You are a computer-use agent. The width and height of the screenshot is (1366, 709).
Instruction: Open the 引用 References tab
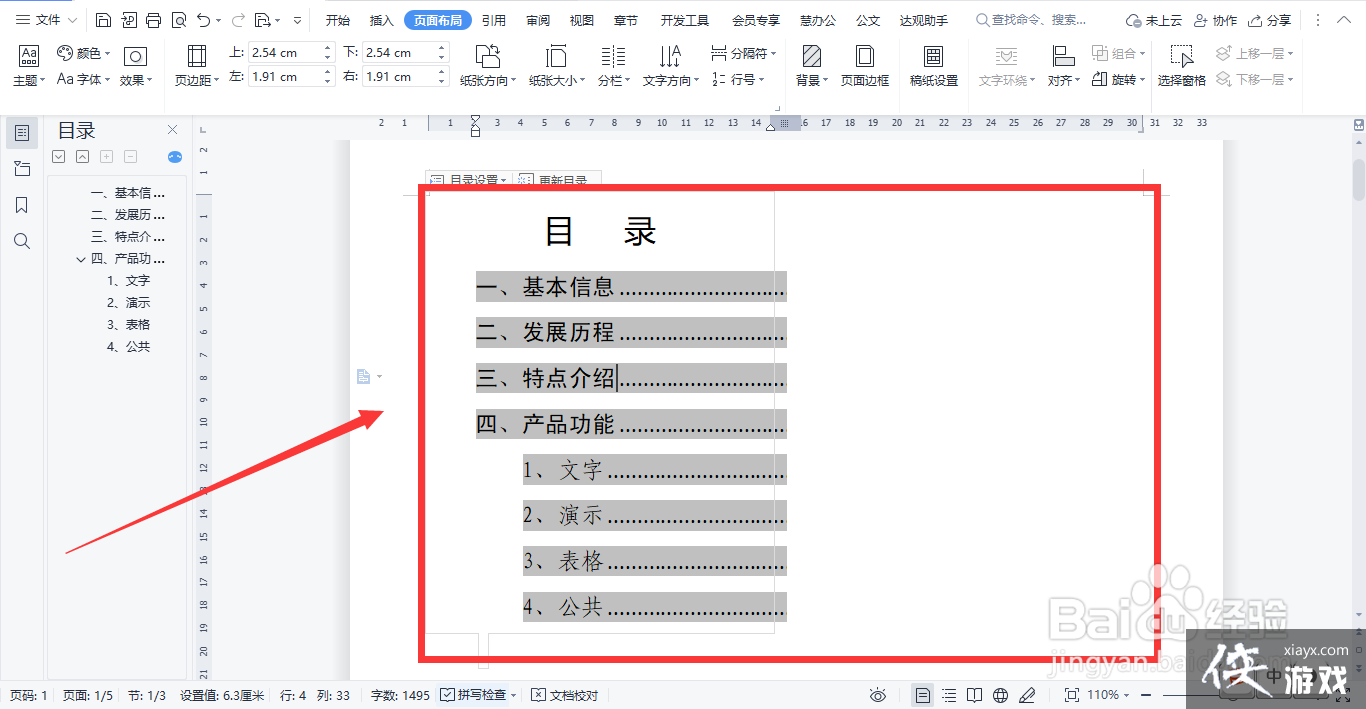493,20
